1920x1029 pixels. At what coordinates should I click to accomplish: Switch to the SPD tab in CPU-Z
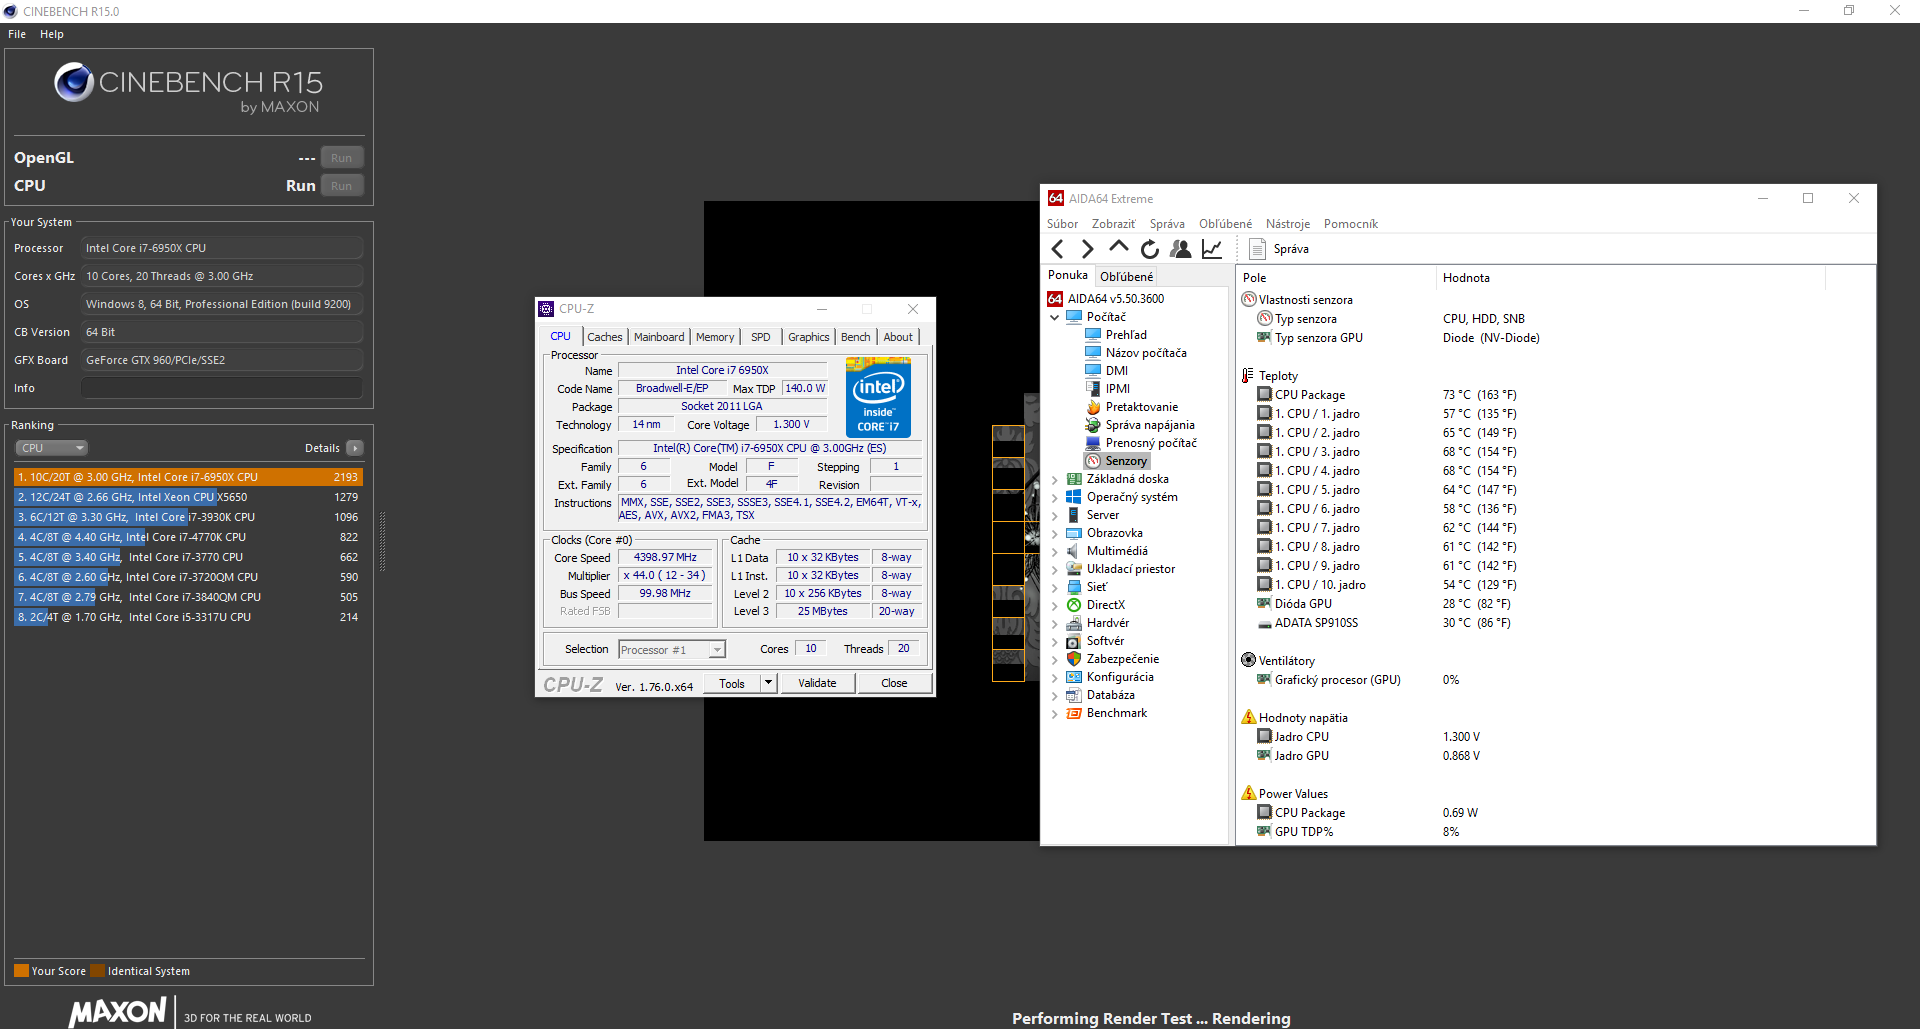pyautogui.click(x=761, y=337)
